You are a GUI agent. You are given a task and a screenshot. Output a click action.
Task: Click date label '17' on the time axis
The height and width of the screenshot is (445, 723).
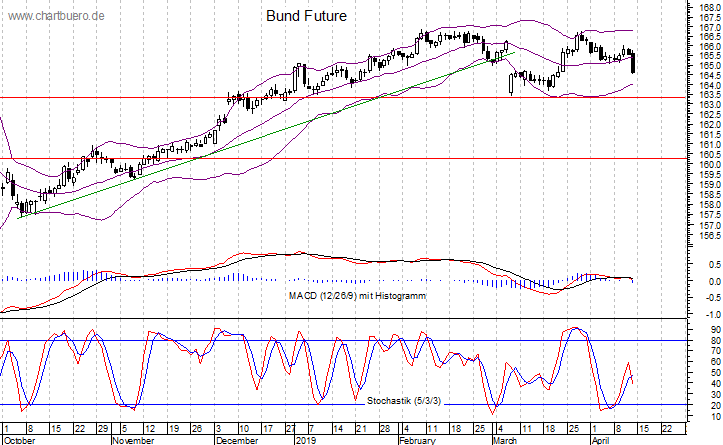267,429
